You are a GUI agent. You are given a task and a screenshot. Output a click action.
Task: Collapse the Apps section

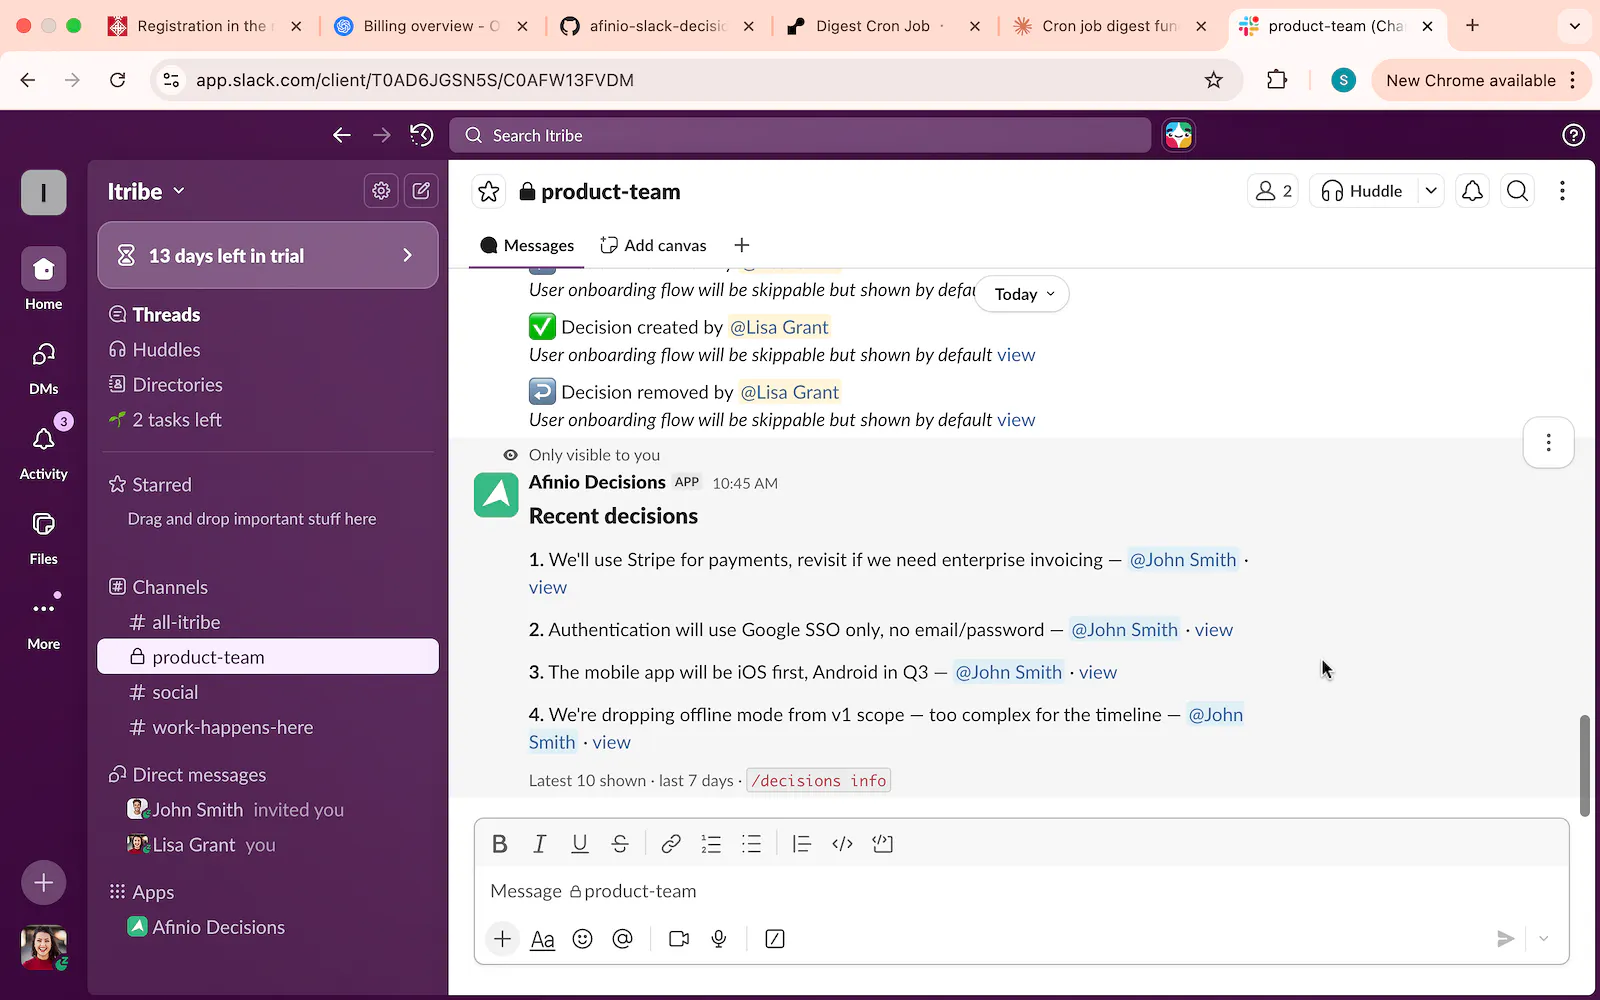coord(142,892)
